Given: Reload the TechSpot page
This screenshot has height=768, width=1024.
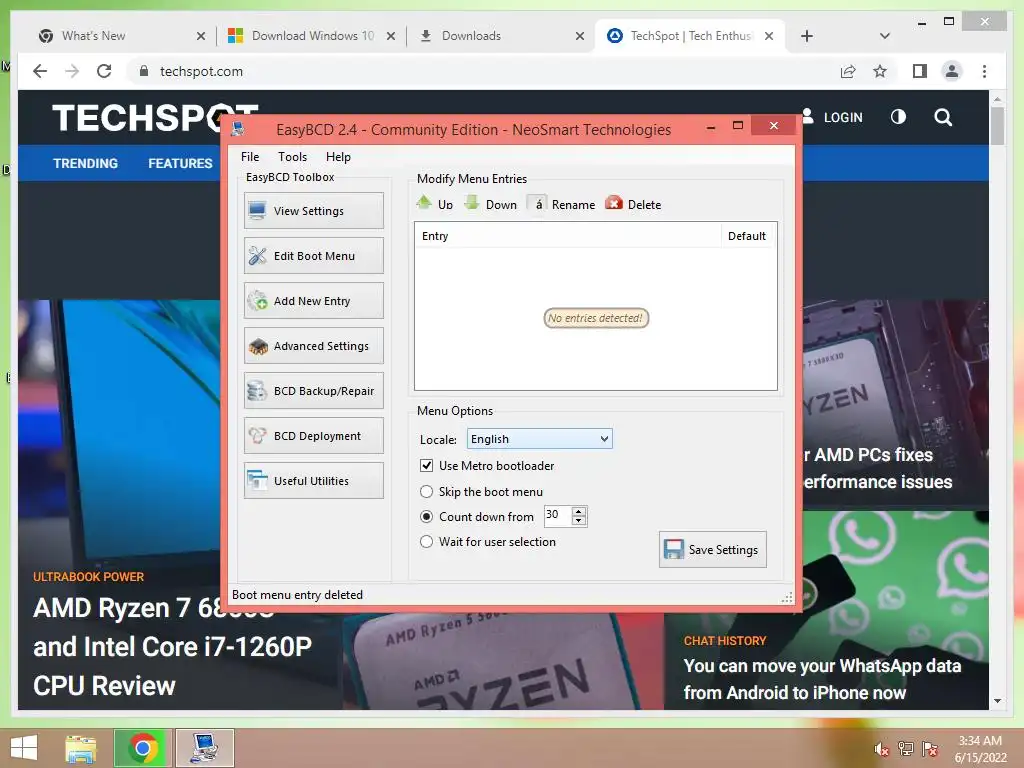Looking at the screenshot, I should pos(104,71).
